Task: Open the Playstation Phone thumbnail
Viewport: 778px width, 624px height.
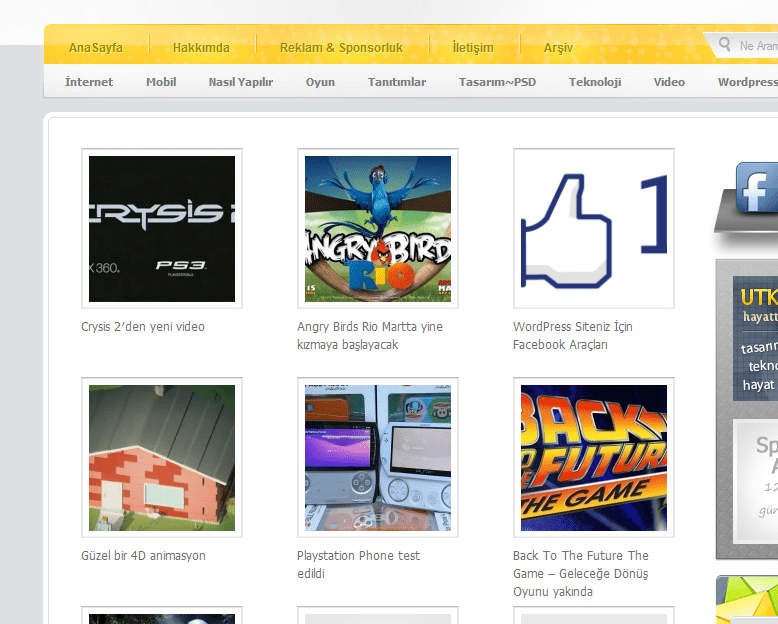Action: [x=378, y=457]
